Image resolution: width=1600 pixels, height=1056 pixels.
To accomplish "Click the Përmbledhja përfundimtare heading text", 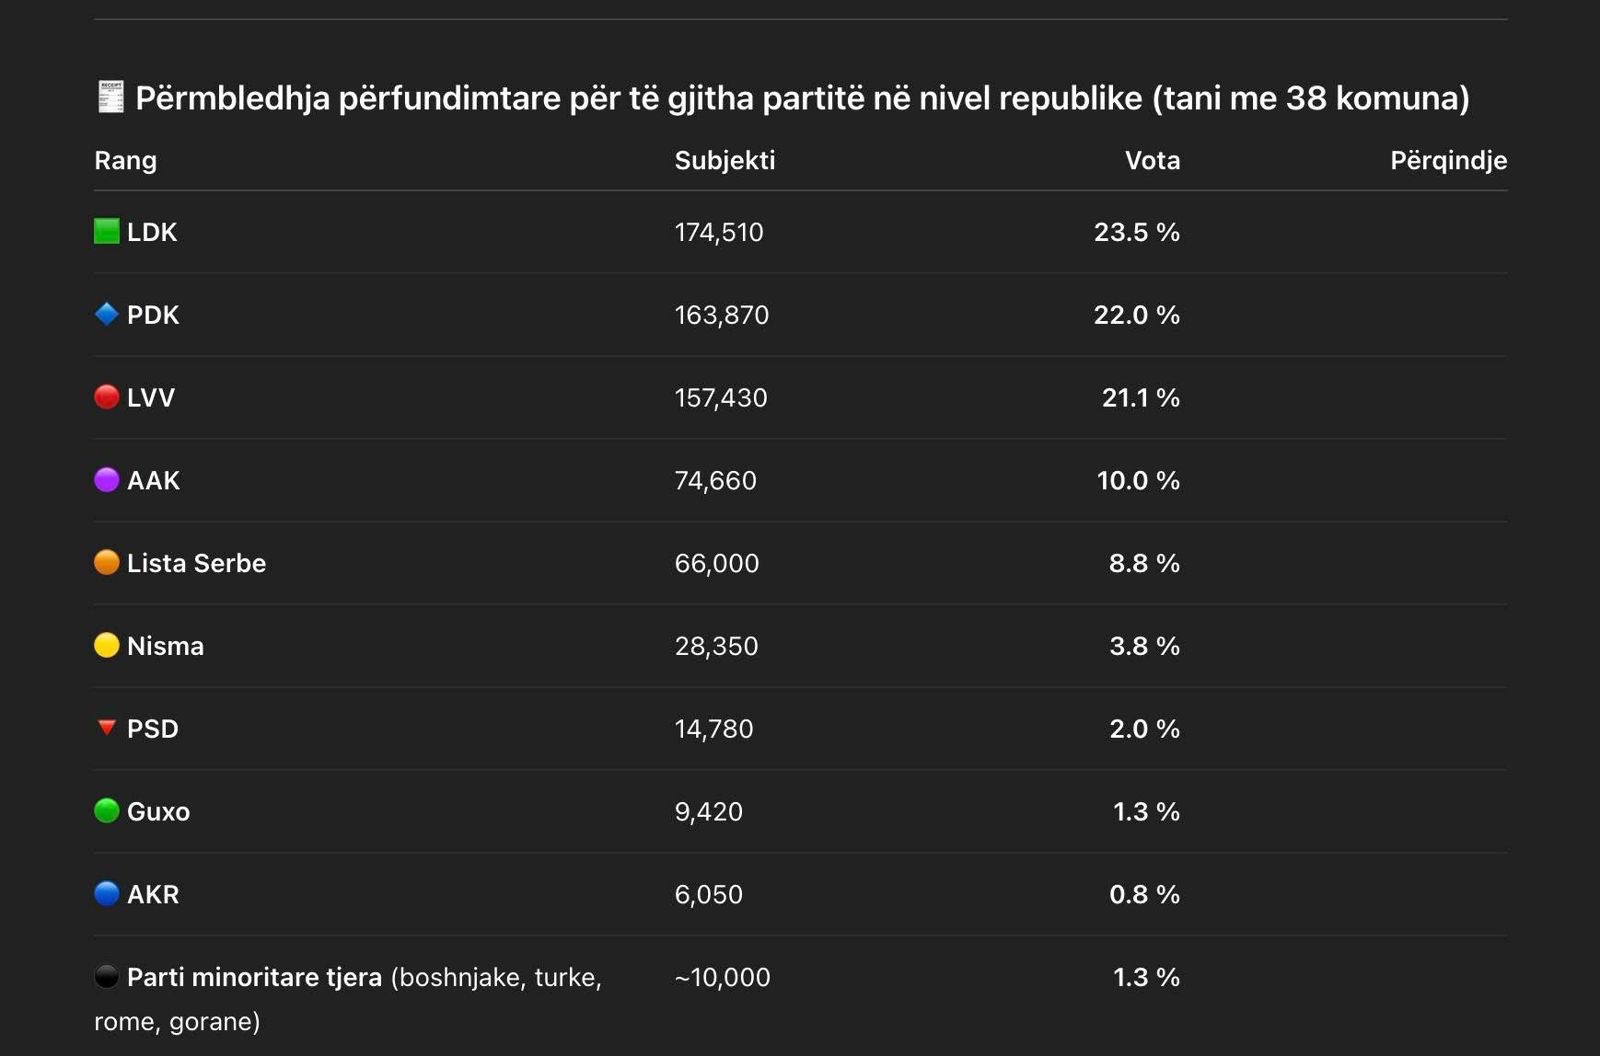I will 802,98.
